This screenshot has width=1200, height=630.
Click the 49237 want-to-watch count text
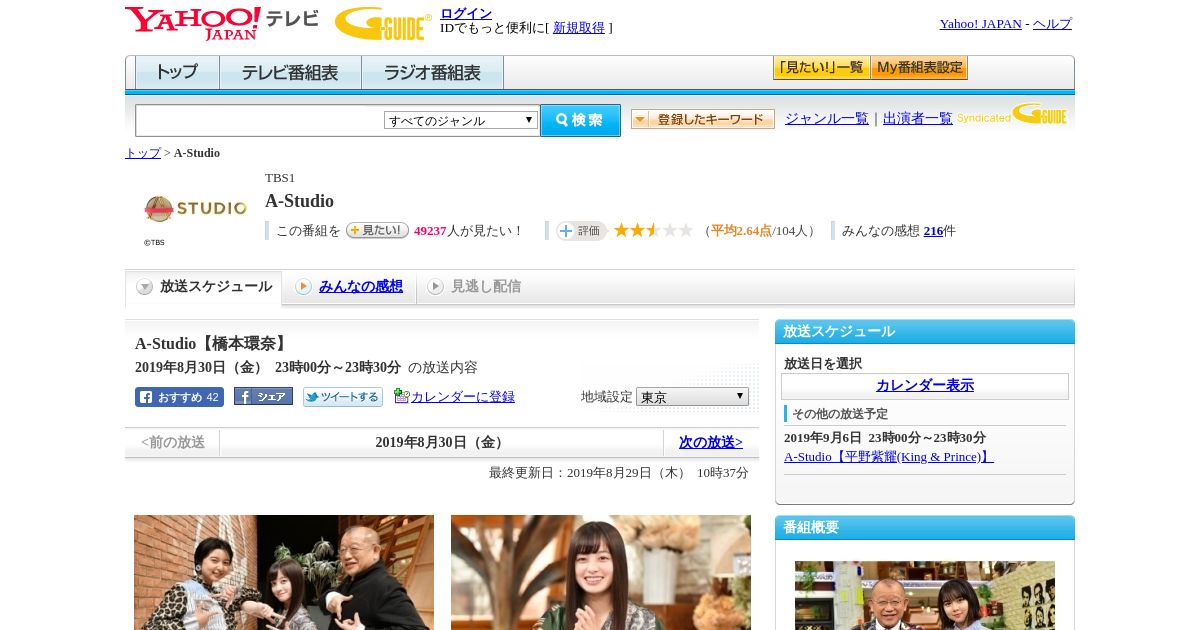pyautogui.click(x=430, y=231)
